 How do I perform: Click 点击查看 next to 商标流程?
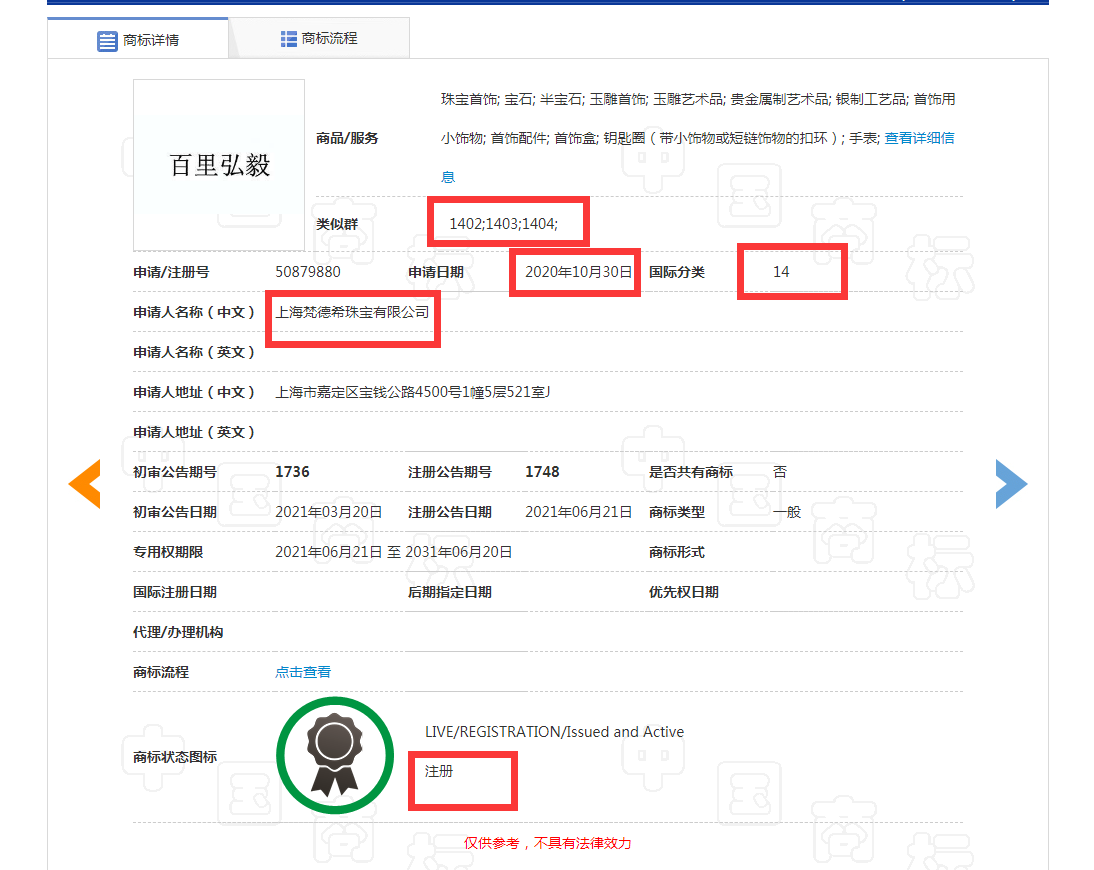[x=303, y=672]
